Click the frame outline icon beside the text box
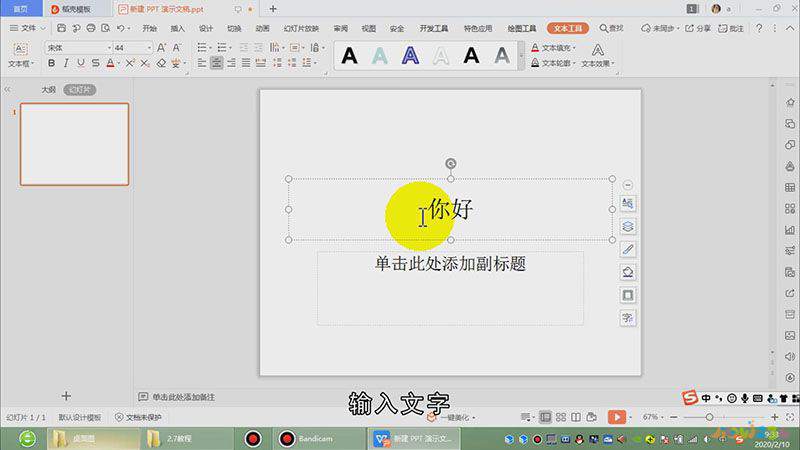 pos(628,295)
